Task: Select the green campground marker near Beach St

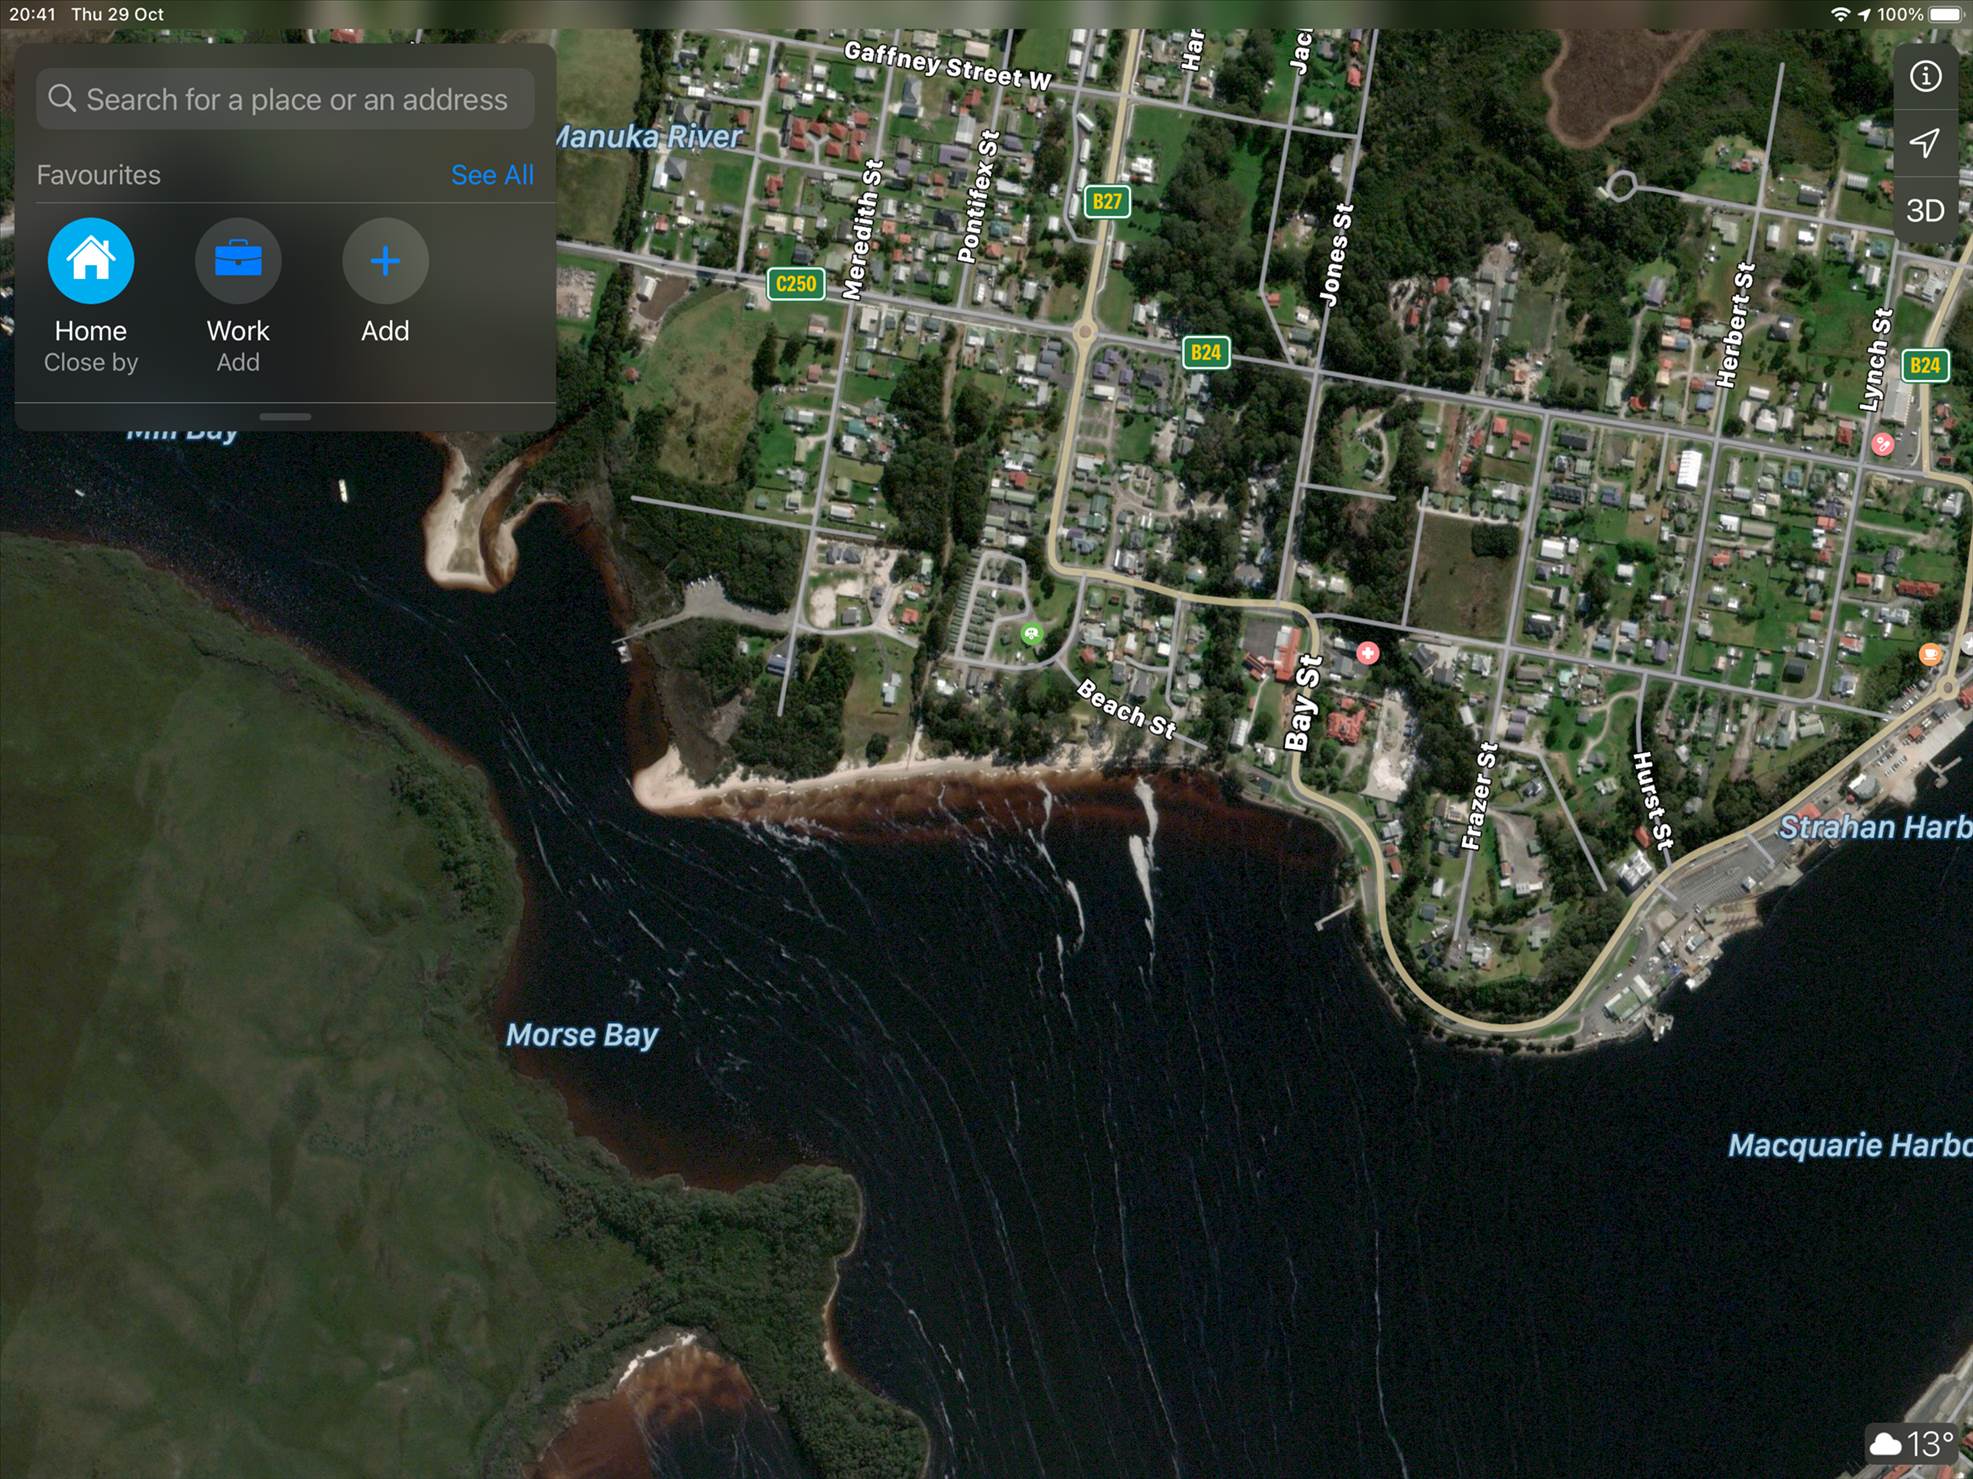Action: [x=1031, y=634]
